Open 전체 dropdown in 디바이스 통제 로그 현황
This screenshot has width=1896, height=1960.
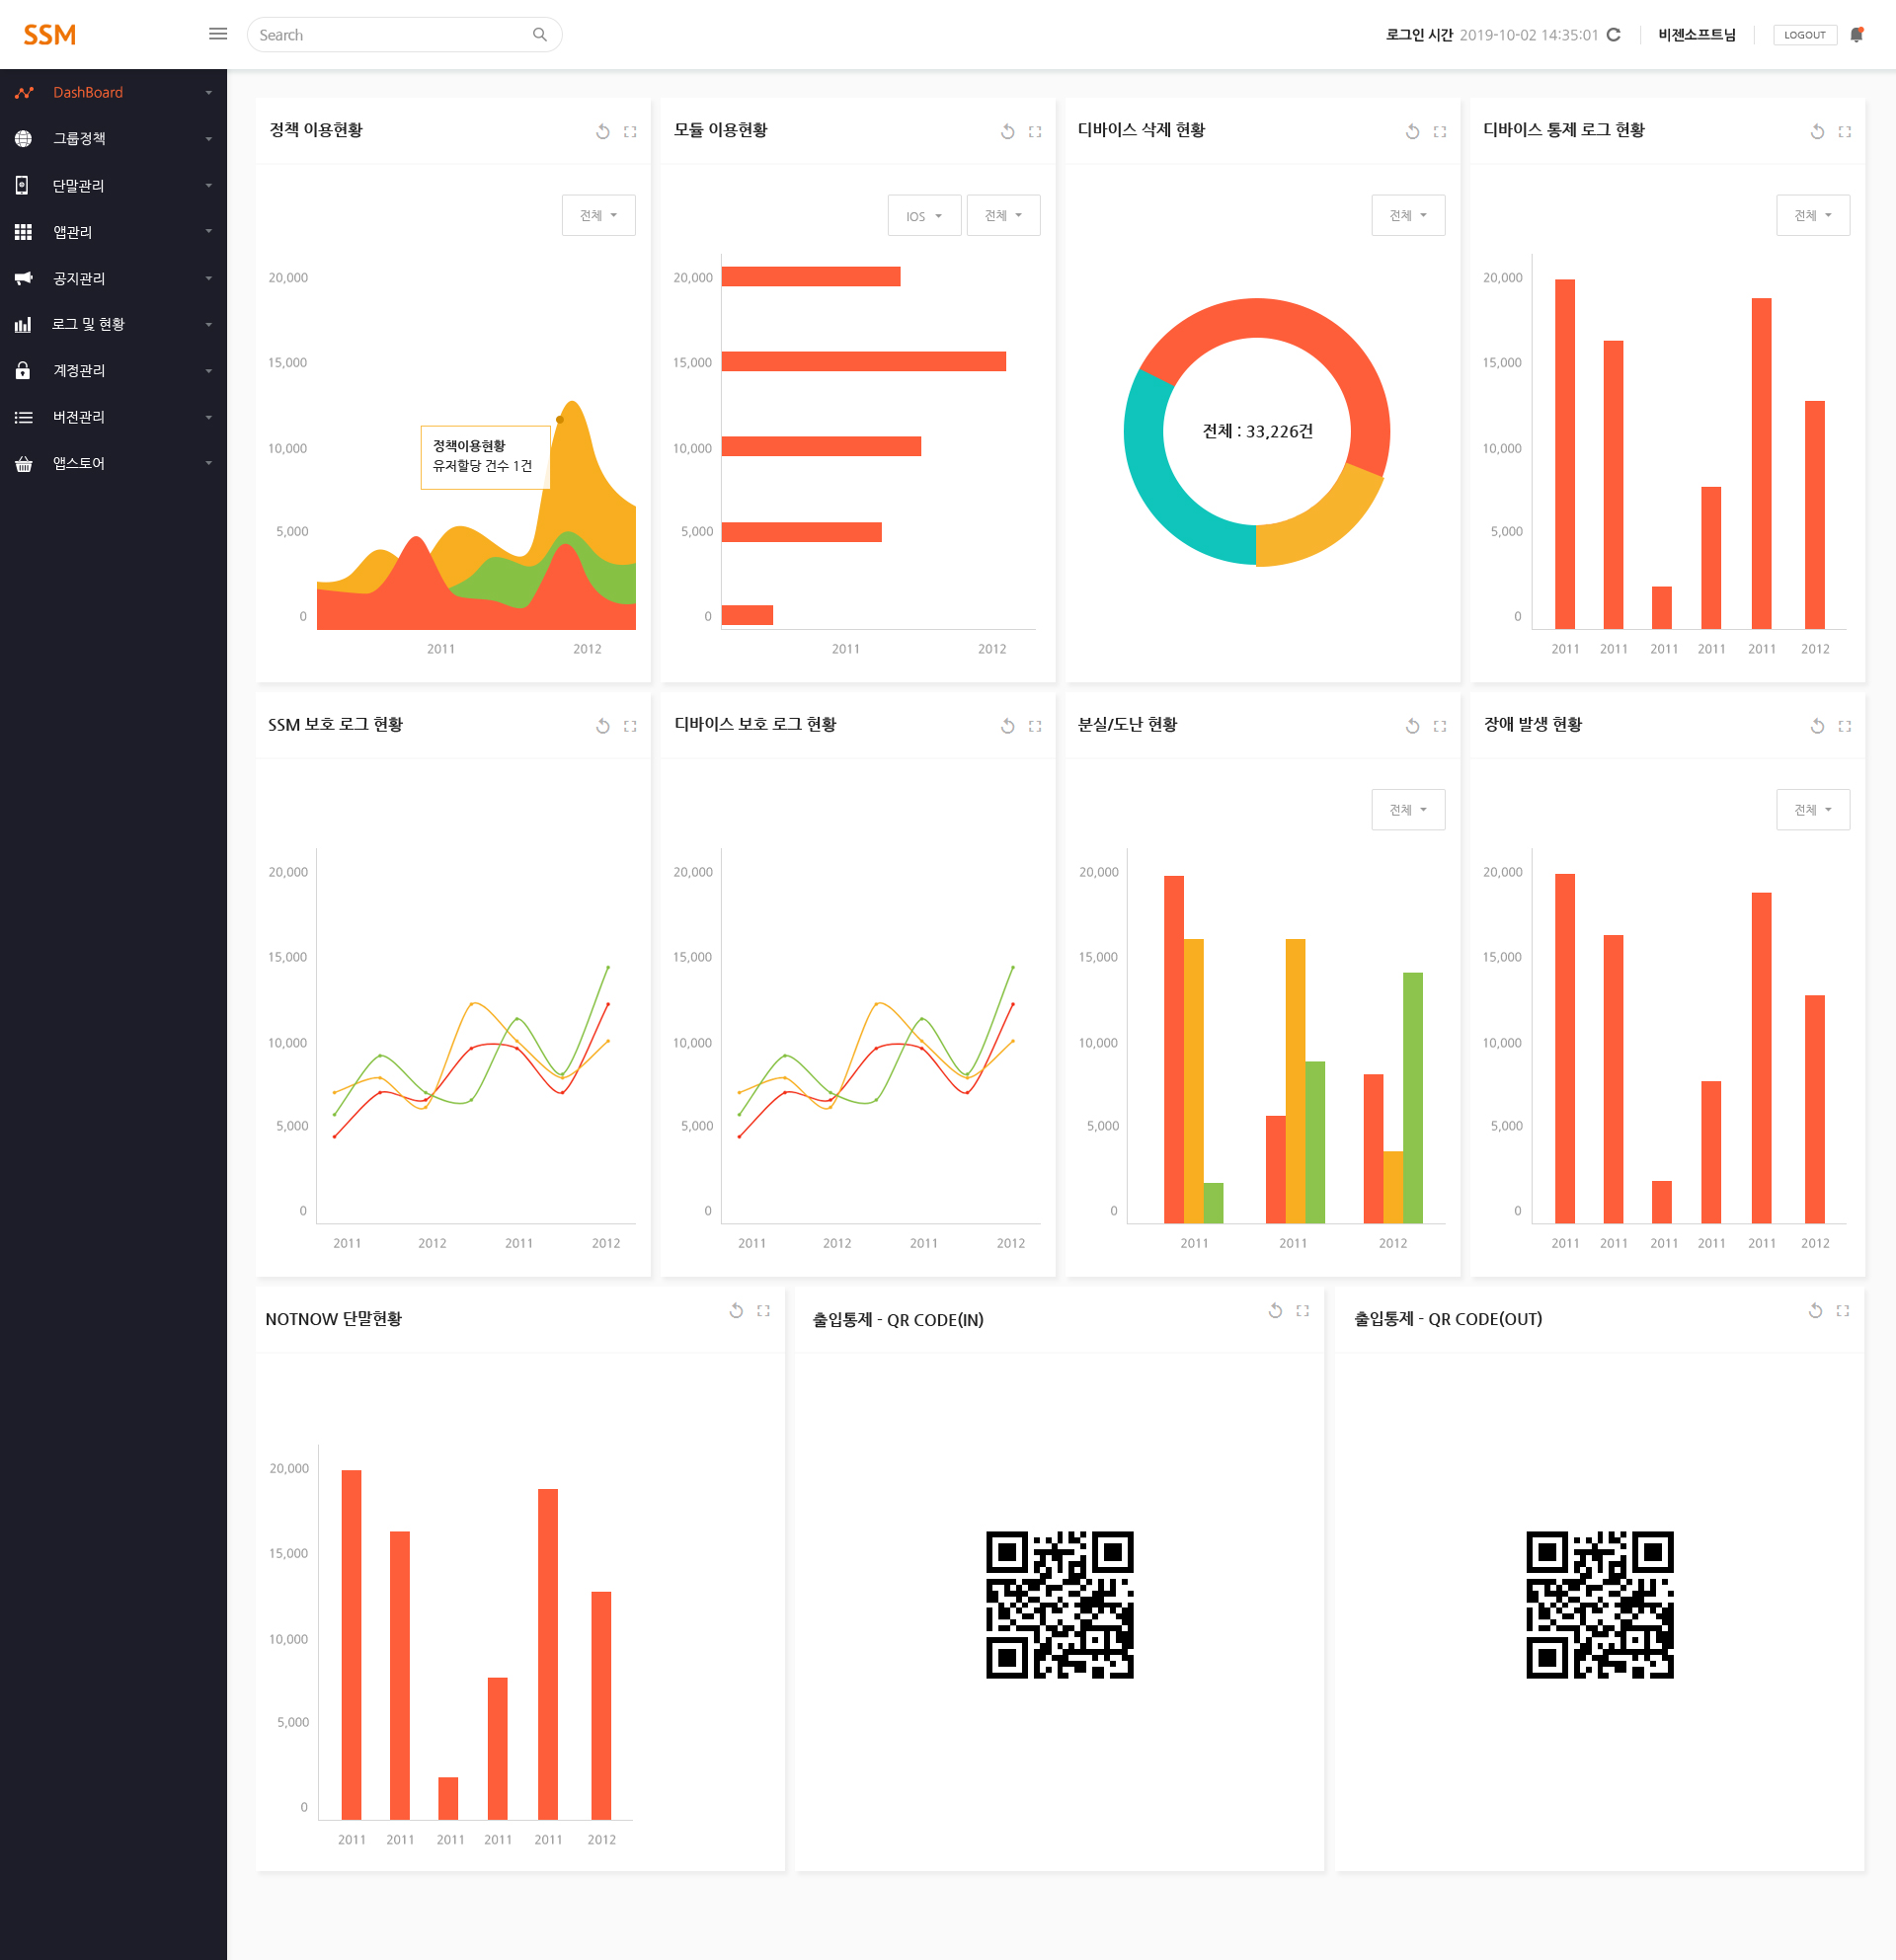(1813, 215)
